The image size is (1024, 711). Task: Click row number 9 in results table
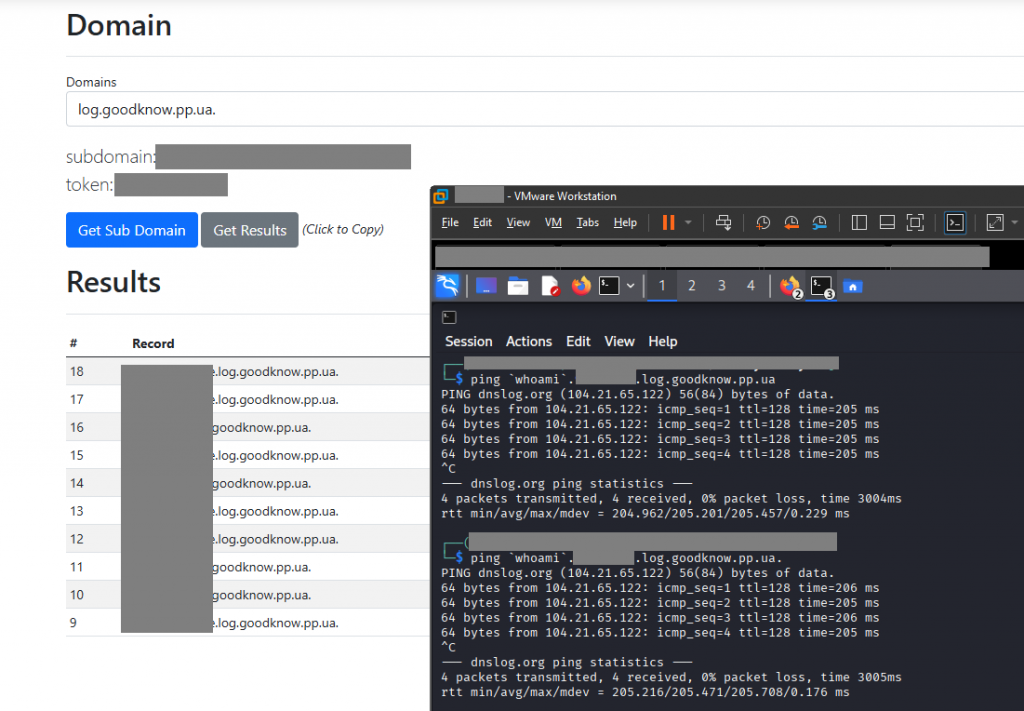click(x=73, y=623)
